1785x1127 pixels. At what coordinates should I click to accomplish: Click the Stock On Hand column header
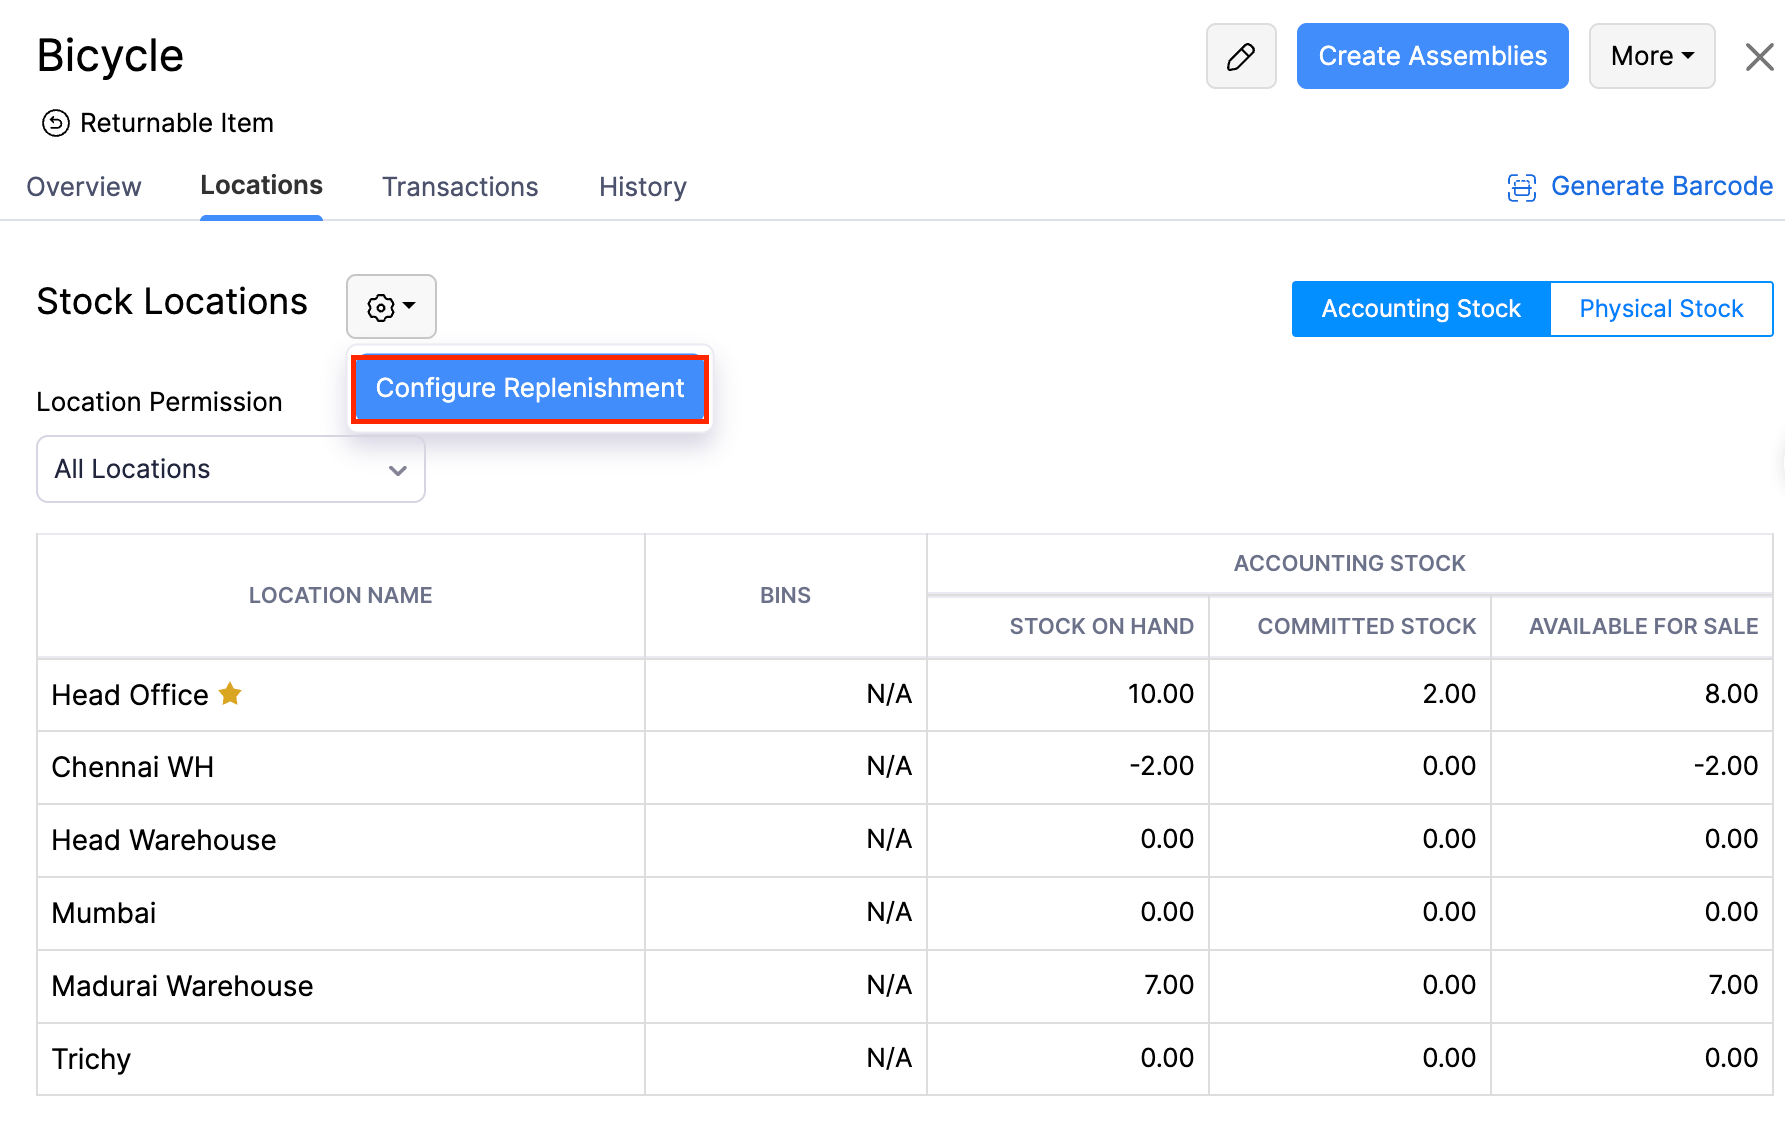[1100, 626]
